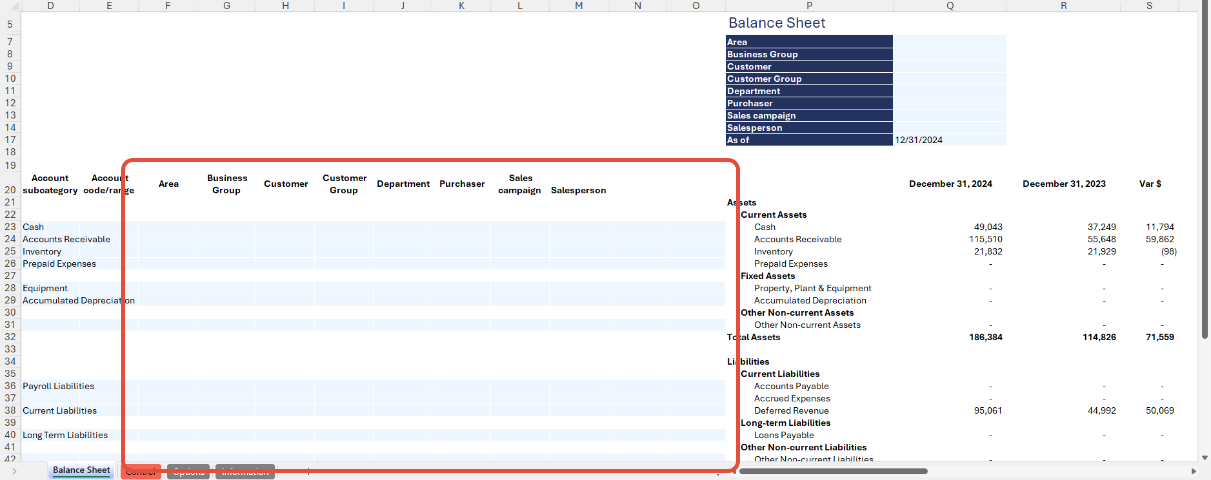Image resolution: width=1211 pixels, height=480 pixels.
Task: Click the Accrued Expenses row label
Action: 791,398
